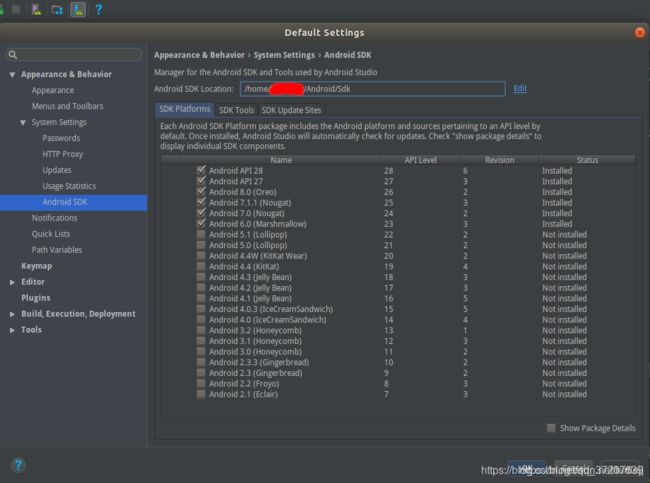Image resolution: width=650 pixels, height=483 pixels.
Task: Click the search magnifier icon in settings
Action: tap(13, 55)
